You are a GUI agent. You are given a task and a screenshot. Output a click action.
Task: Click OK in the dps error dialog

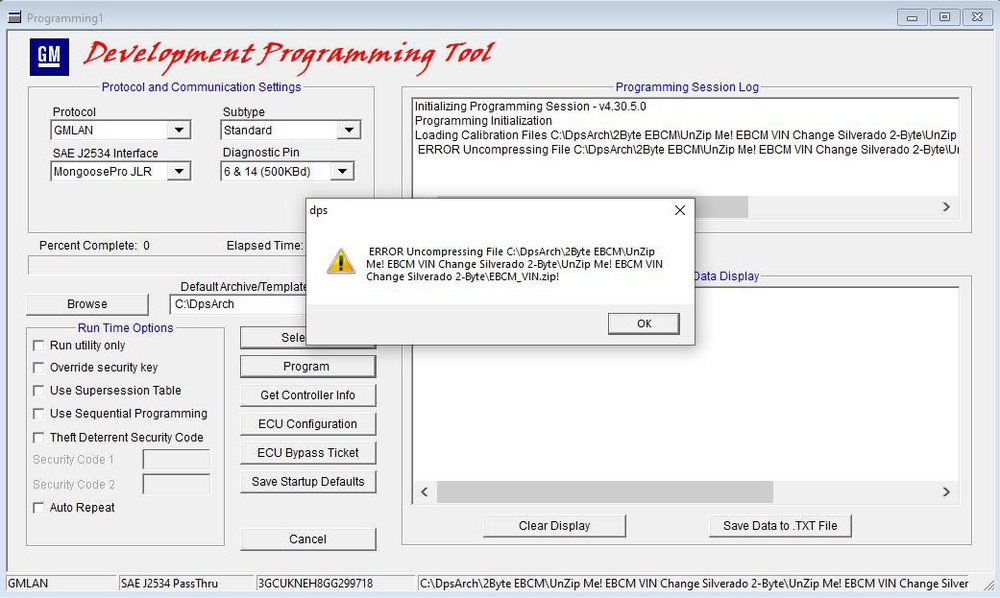(643, 324)
